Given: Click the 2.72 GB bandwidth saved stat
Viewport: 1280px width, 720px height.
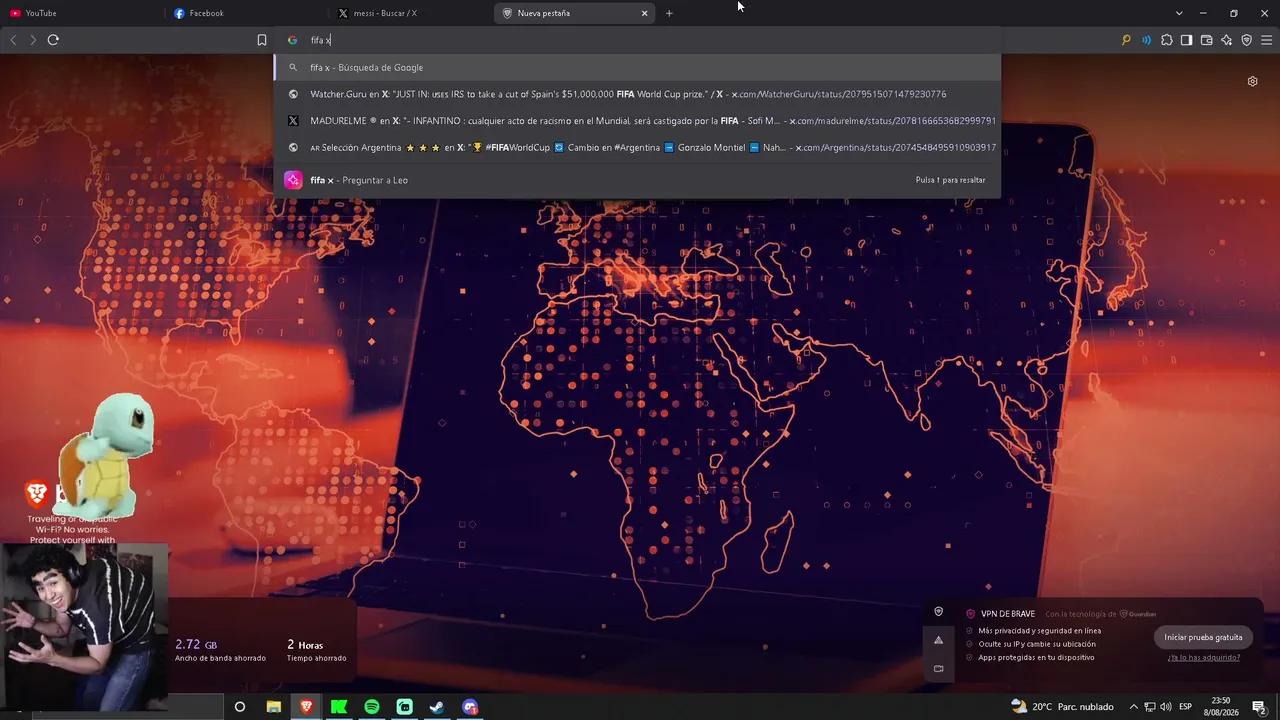Looking at the screenshot, I should 220,650.
